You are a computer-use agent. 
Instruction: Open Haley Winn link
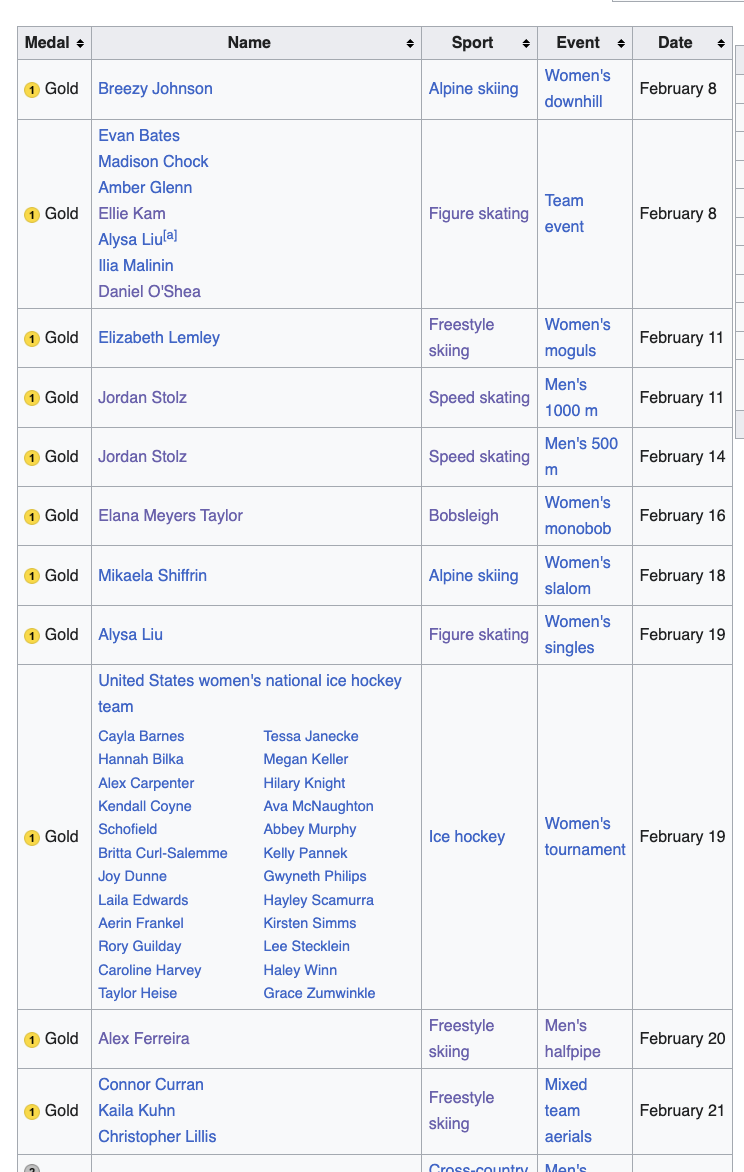[300, 970]
